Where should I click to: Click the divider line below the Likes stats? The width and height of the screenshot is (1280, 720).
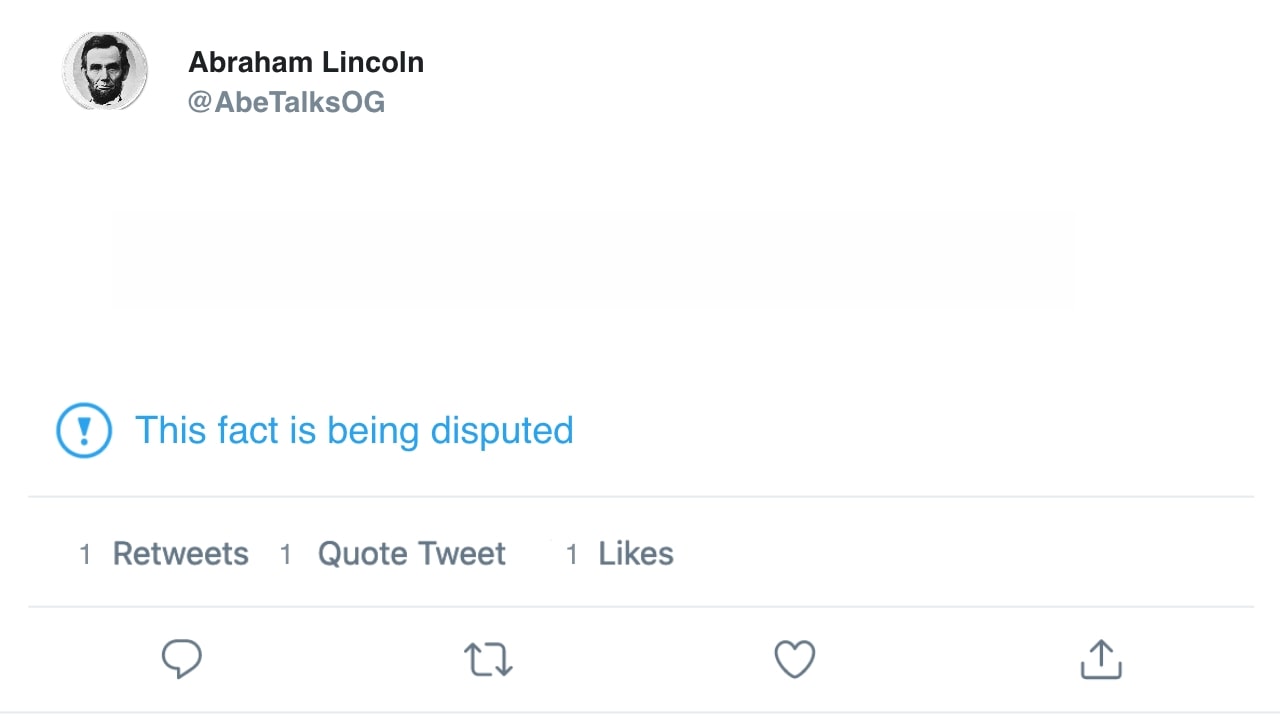pyautogui.click(x=640, y=606)
